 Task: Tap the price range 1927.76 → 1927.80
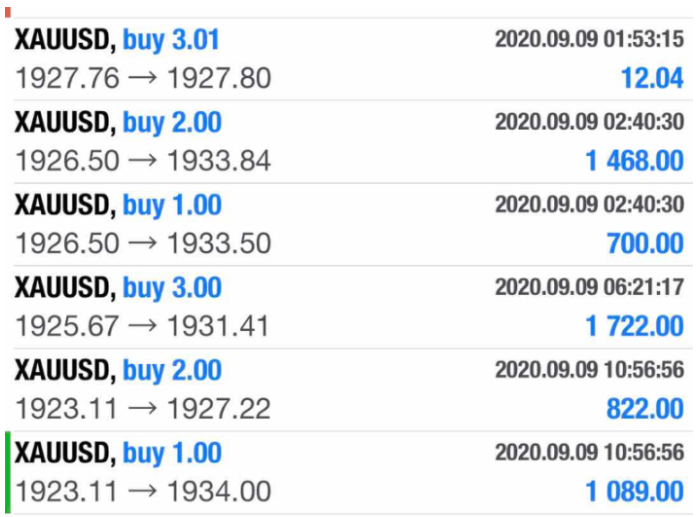click(144, 77)
